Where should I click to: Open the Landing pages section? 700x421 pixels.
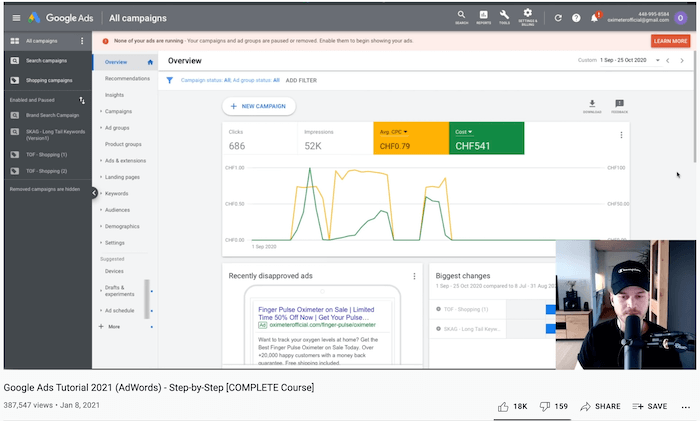pyautogui.click(x=122, y=177)
